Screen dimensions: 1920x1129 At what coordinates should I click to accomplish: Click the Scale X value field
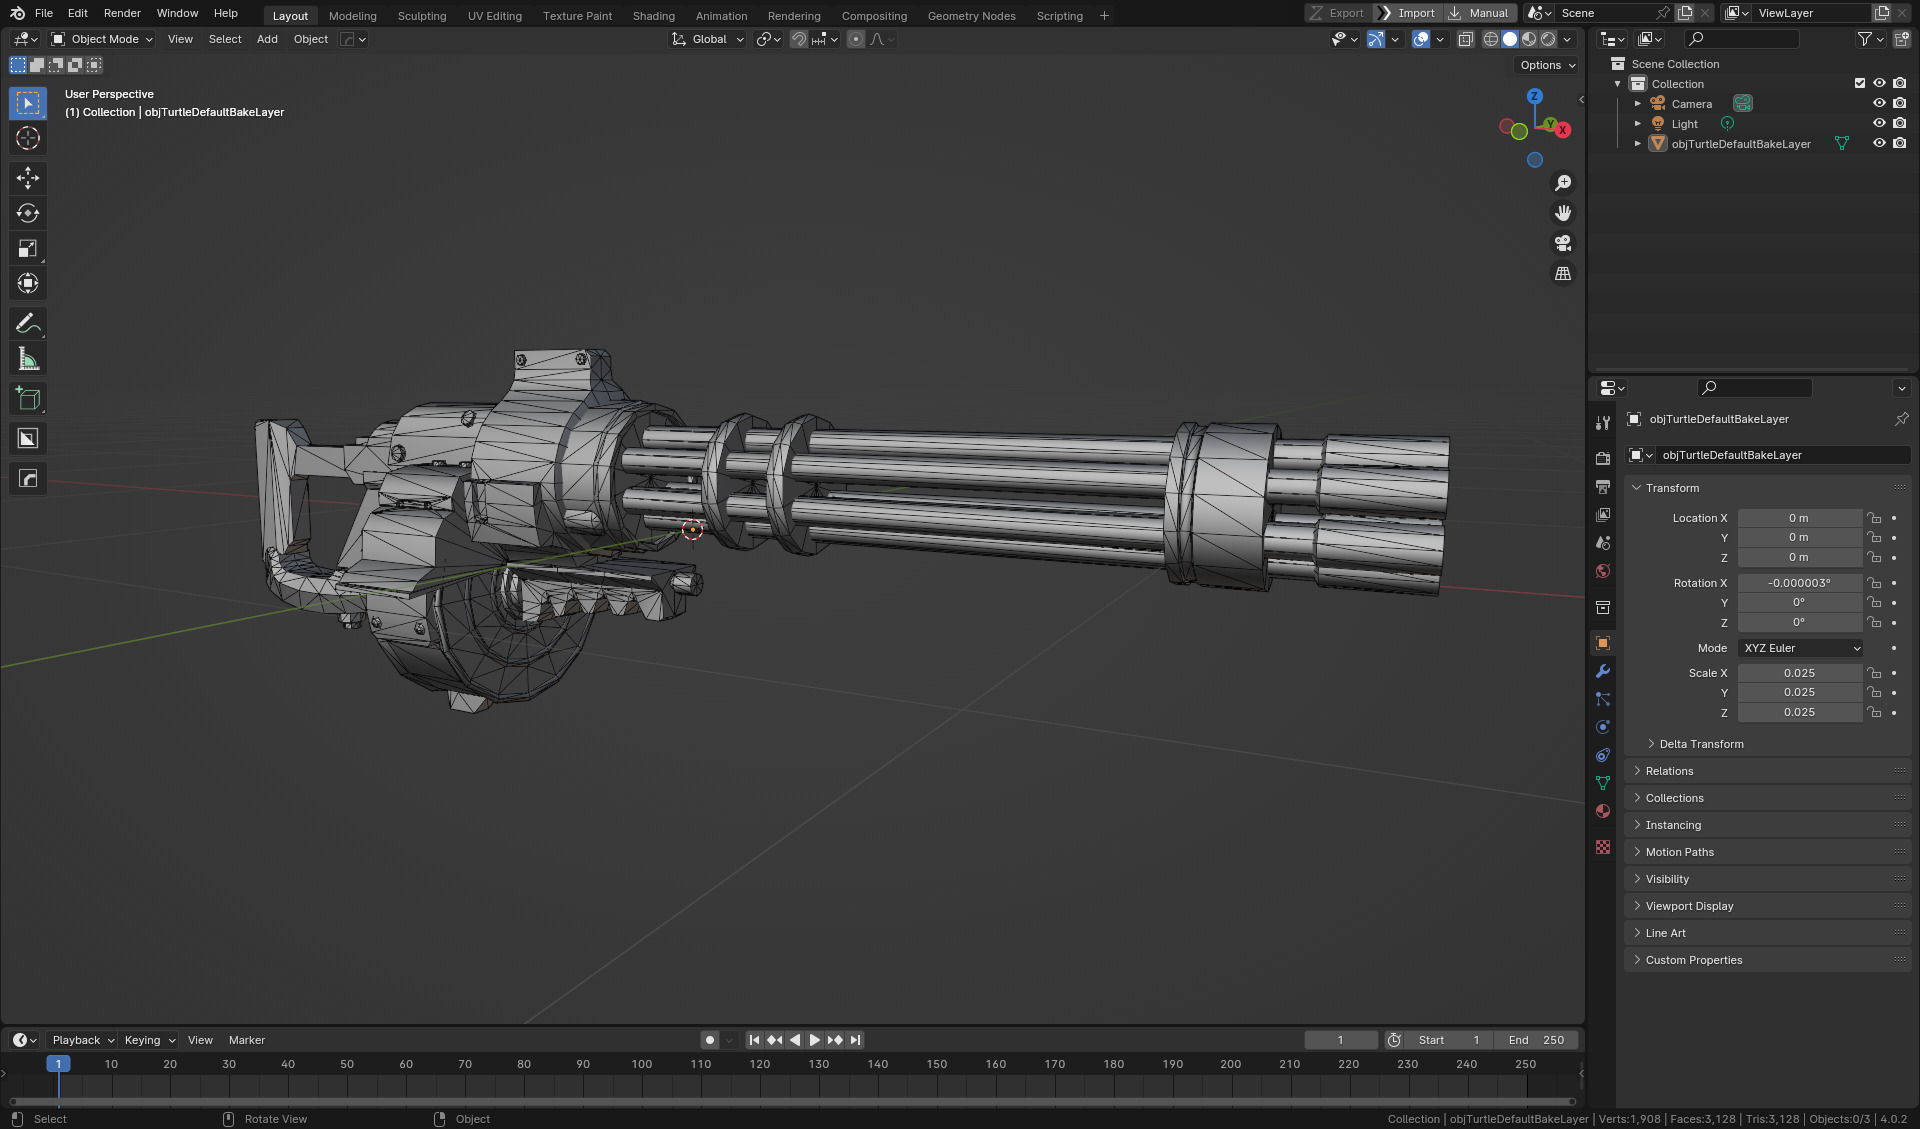coord(1798,673)
